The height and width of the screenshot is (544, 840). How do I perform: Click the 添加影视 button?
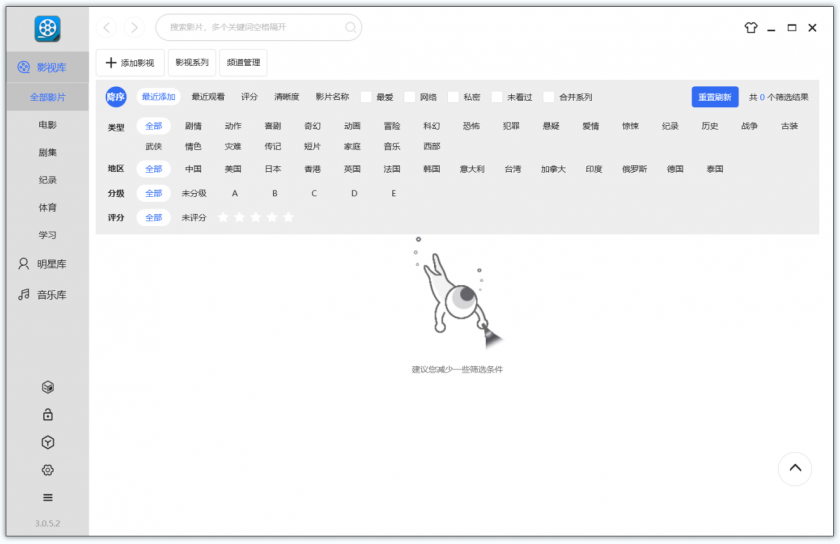coord(130,63)
